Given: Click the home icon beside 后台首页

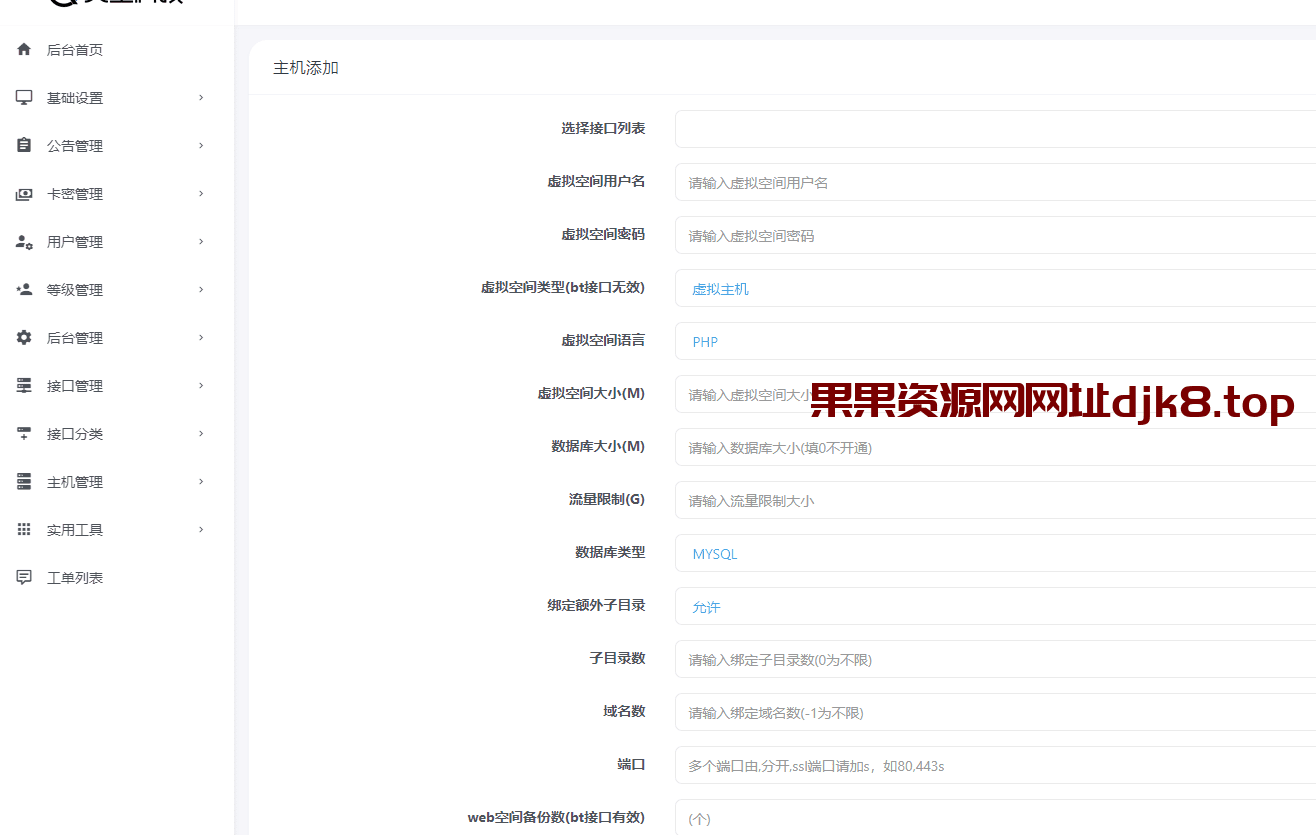Looking at the screenshot, I should 23,48.
